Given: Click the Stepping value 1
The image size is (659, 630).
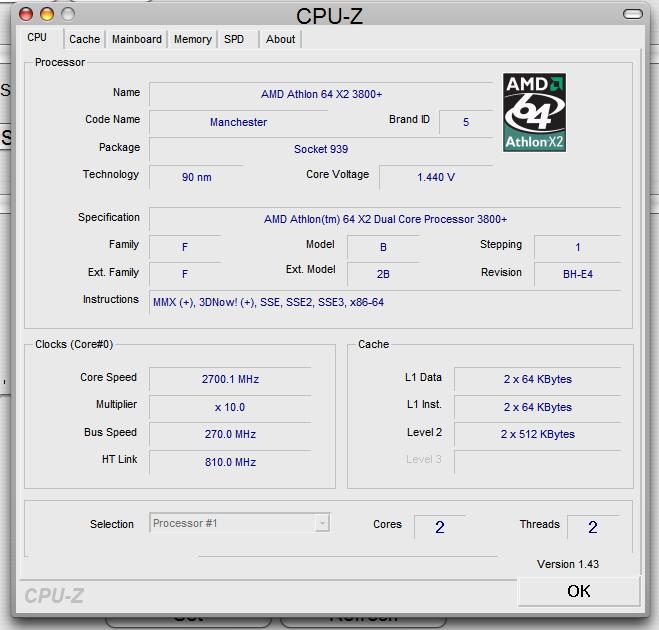Looking at the screenshot, I should (x=577, y=247).
